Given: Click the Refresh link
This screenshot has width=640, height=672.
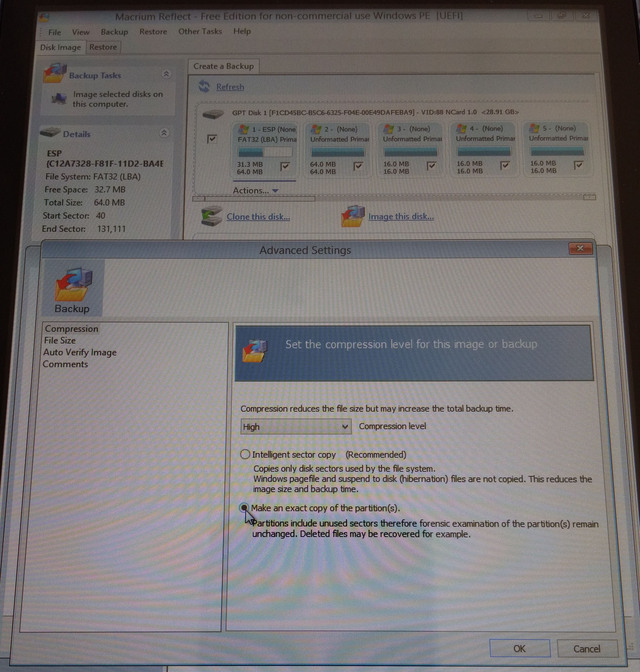Looking at the screenshot, I should (230, 87).
